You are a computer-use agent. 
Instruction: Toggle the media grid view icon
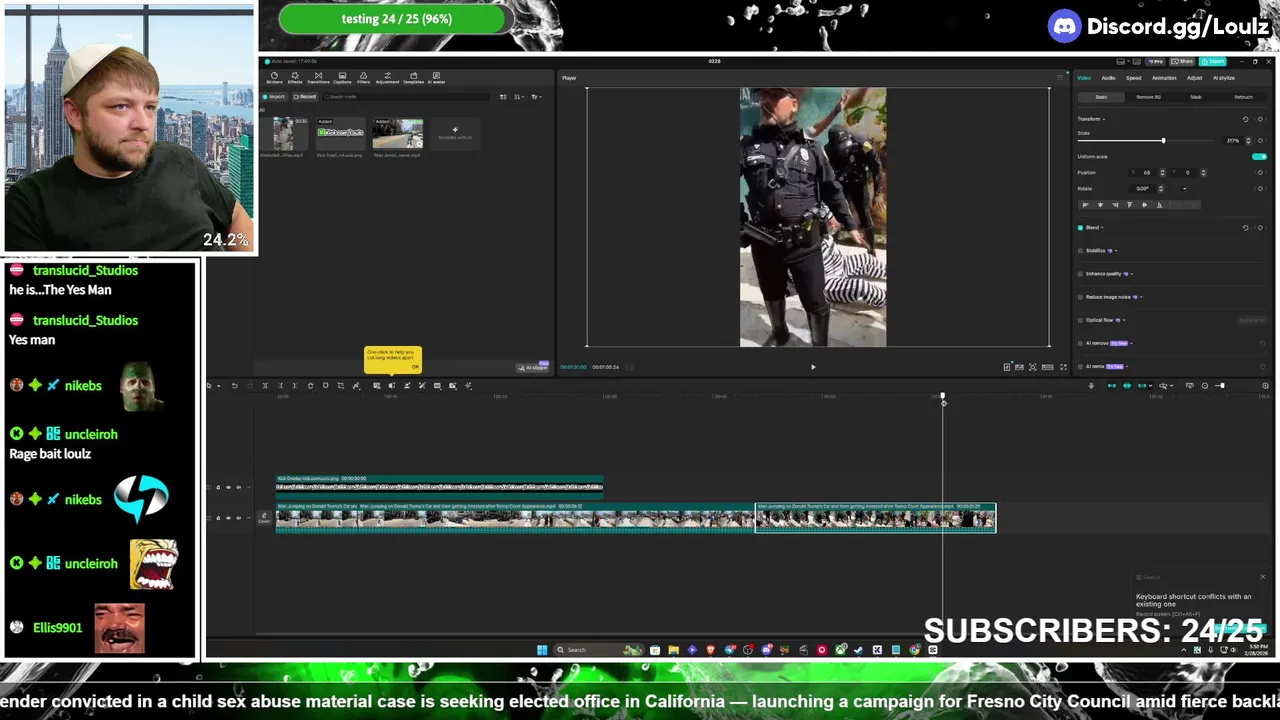[503, 97]
